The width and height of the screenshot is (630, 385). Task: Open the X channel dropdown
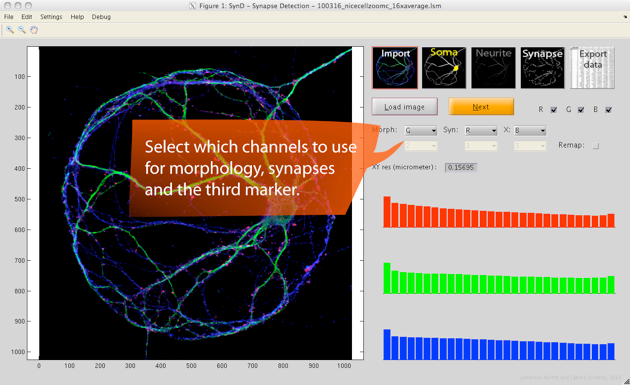(x=530, y=131)
